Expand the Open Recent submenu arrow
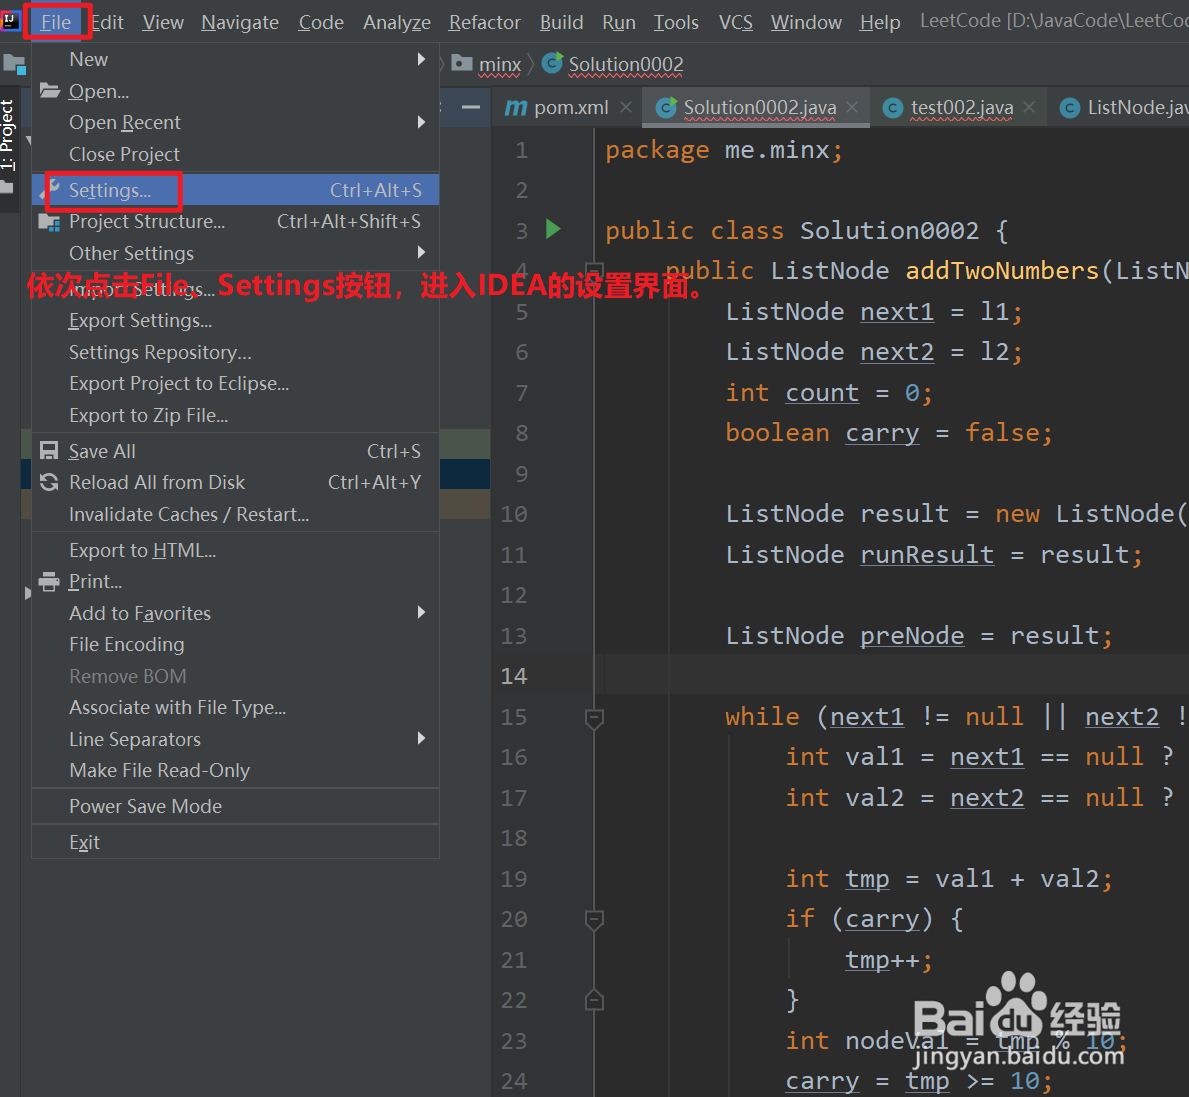The height and width of the screenshot is (1097, 1189). point(422,122)
